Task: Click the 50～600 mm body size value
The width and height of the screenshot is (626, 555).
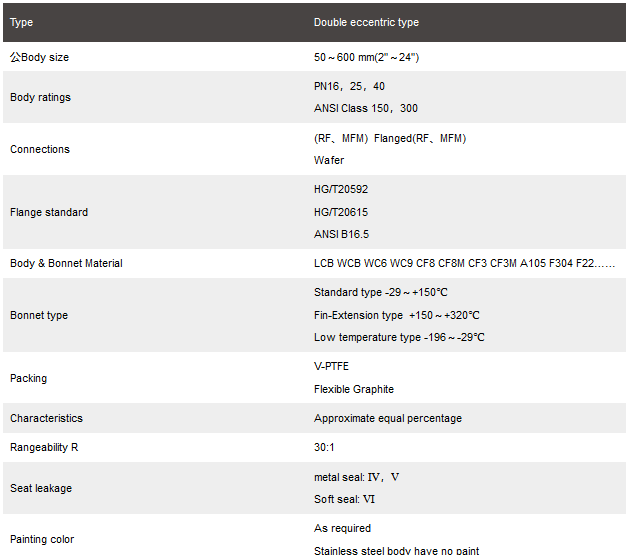Action: point(366,57)
